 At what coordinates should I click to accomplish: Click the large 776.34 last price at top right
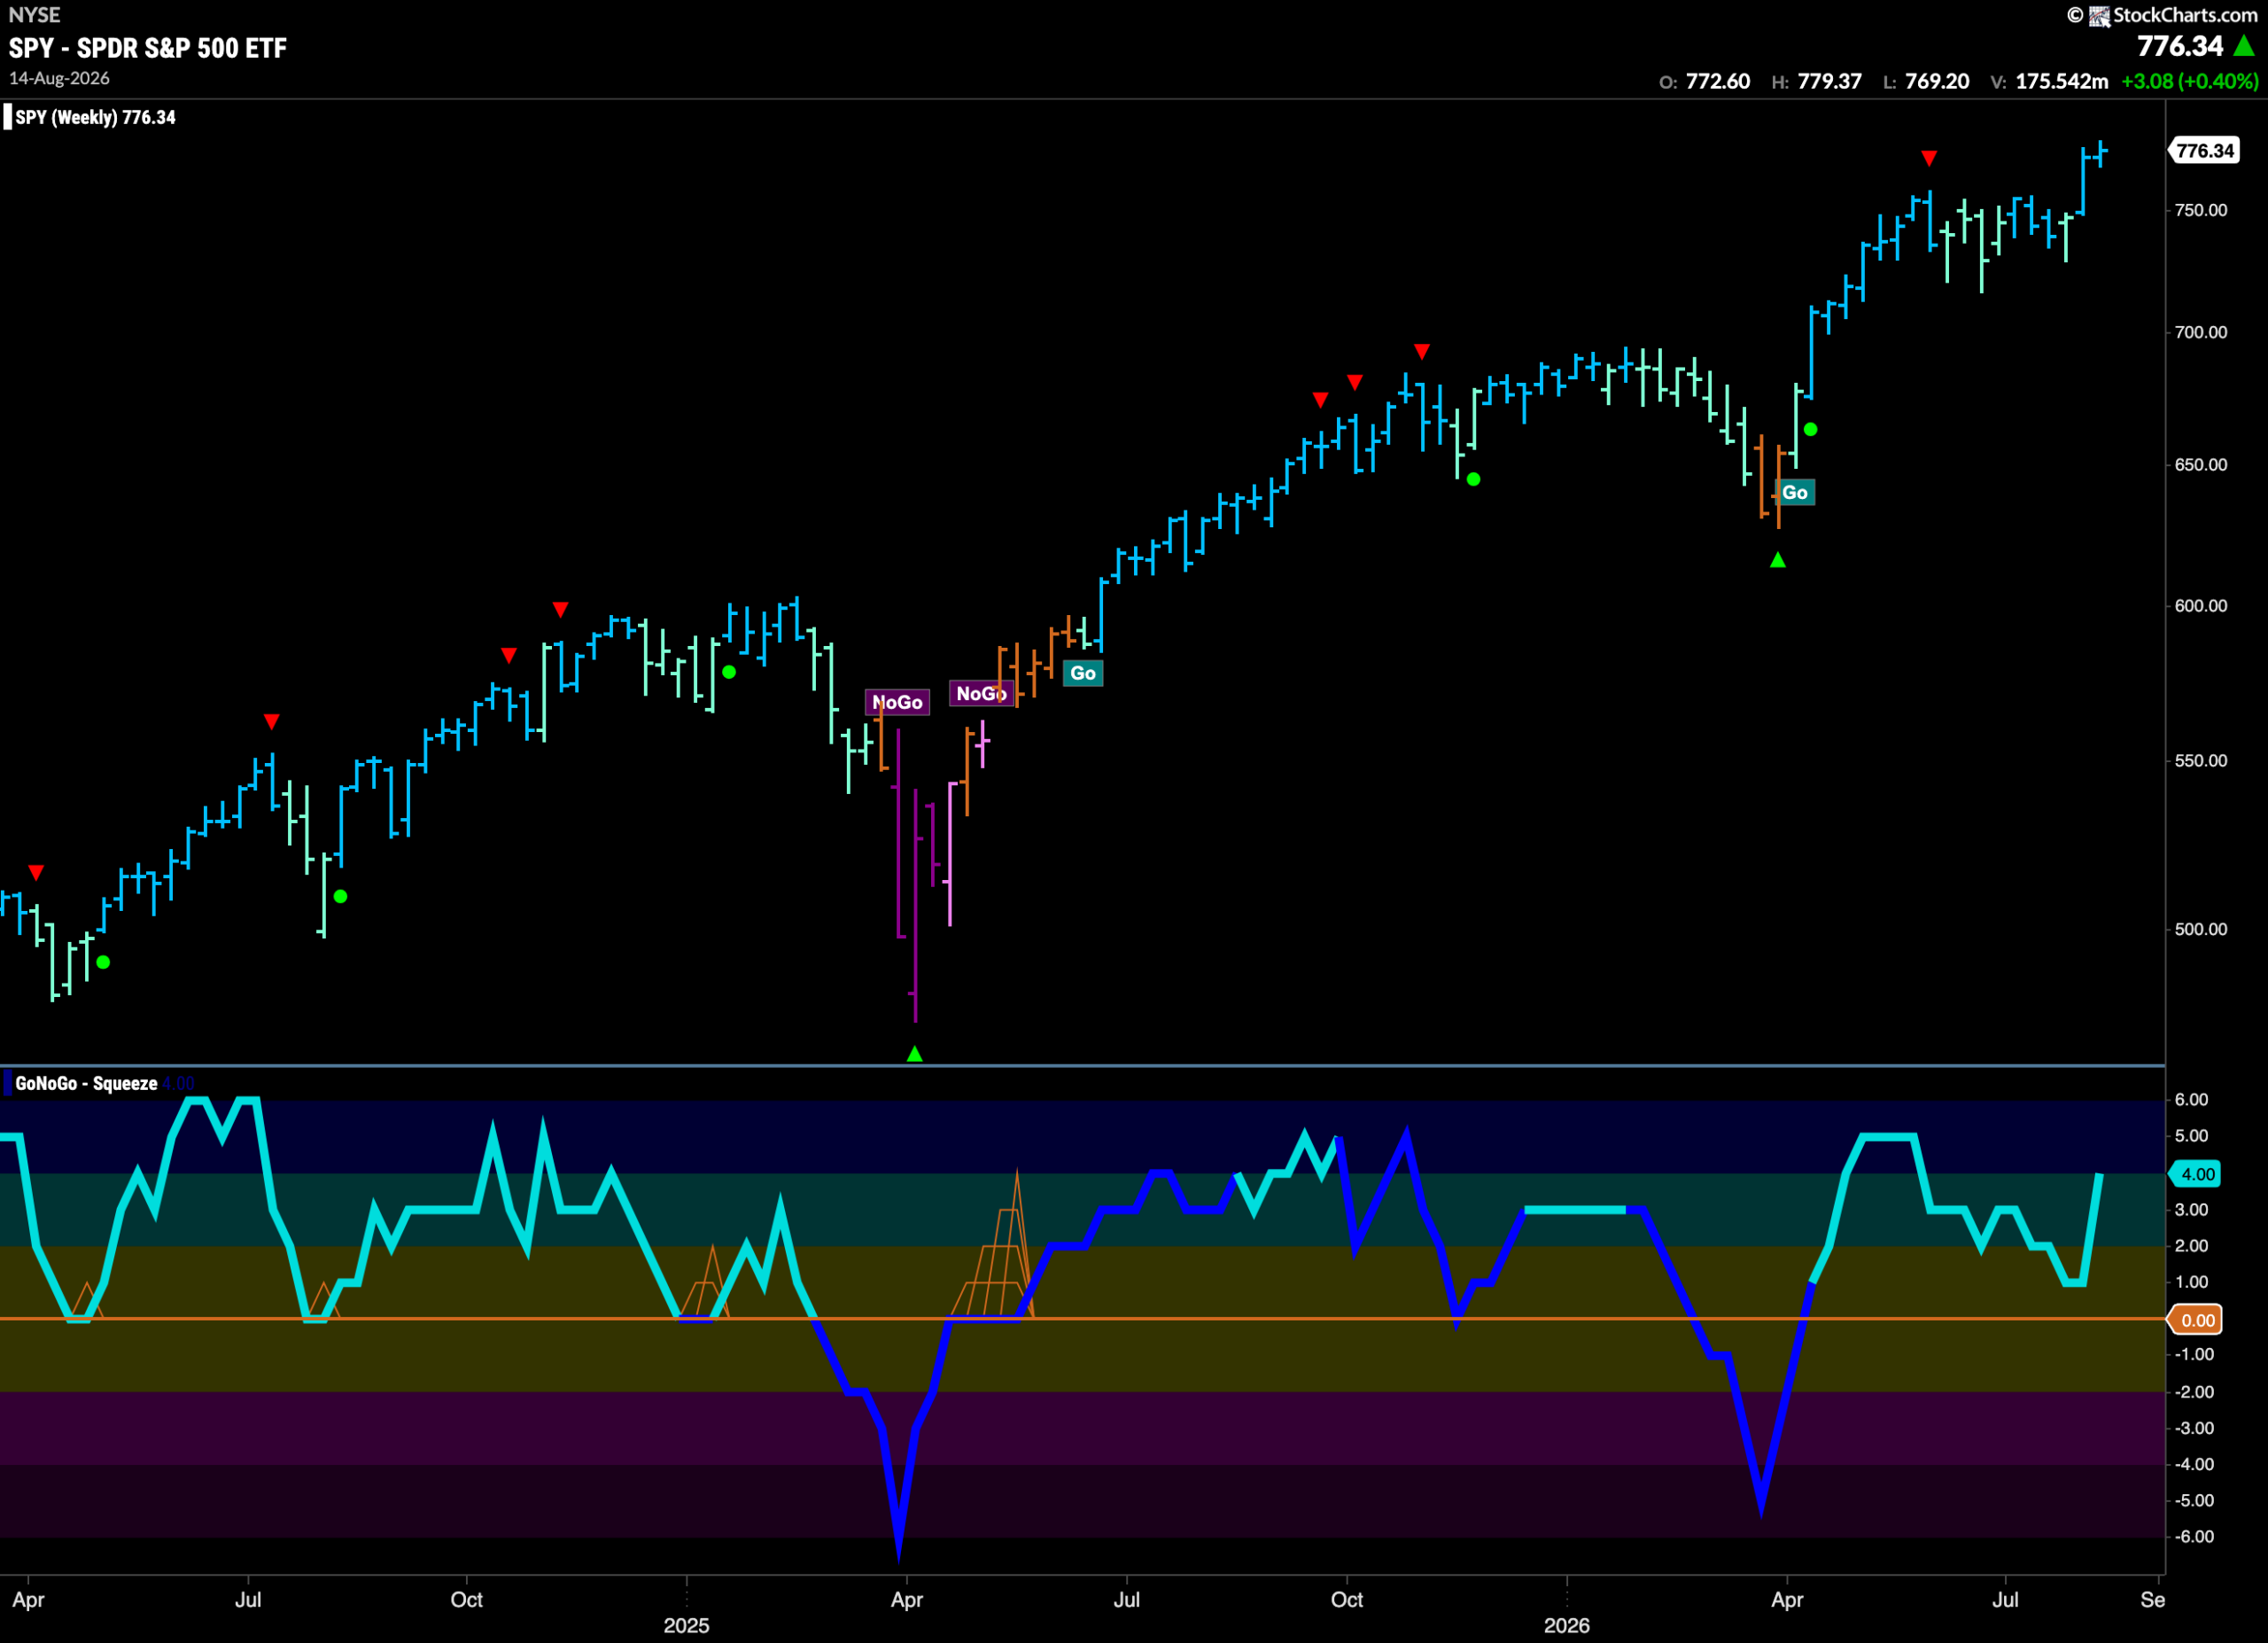pos(2180,46)
